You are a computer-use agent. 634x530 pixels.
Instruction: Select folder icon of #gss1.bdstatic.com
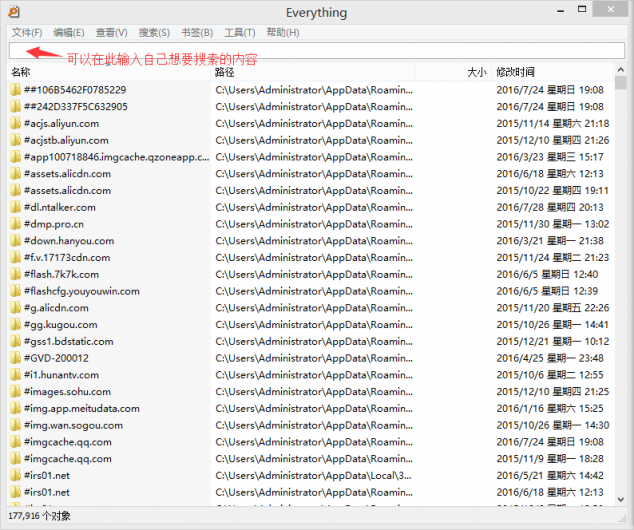pyautogui.click(x=15, y=342)
